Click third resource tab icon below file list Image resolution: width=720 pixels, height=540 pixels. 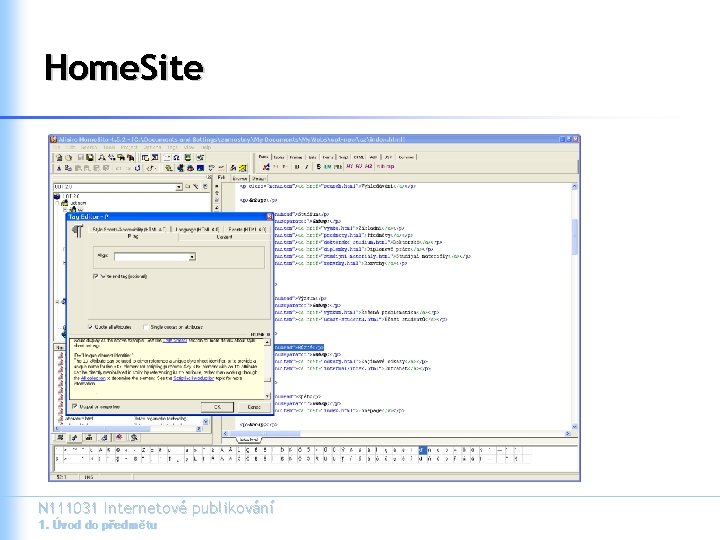coord(89,438)
